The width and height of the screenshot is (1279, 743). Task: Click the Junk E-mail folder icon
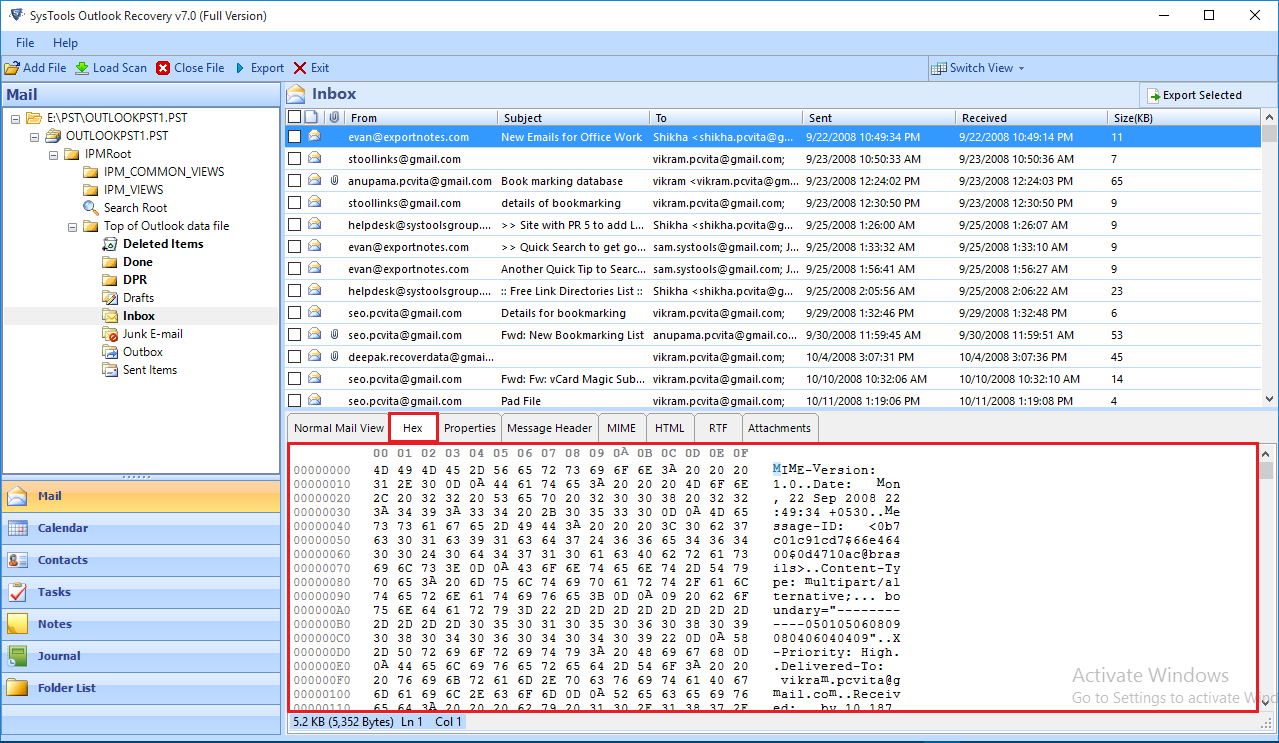click(110, 334)
